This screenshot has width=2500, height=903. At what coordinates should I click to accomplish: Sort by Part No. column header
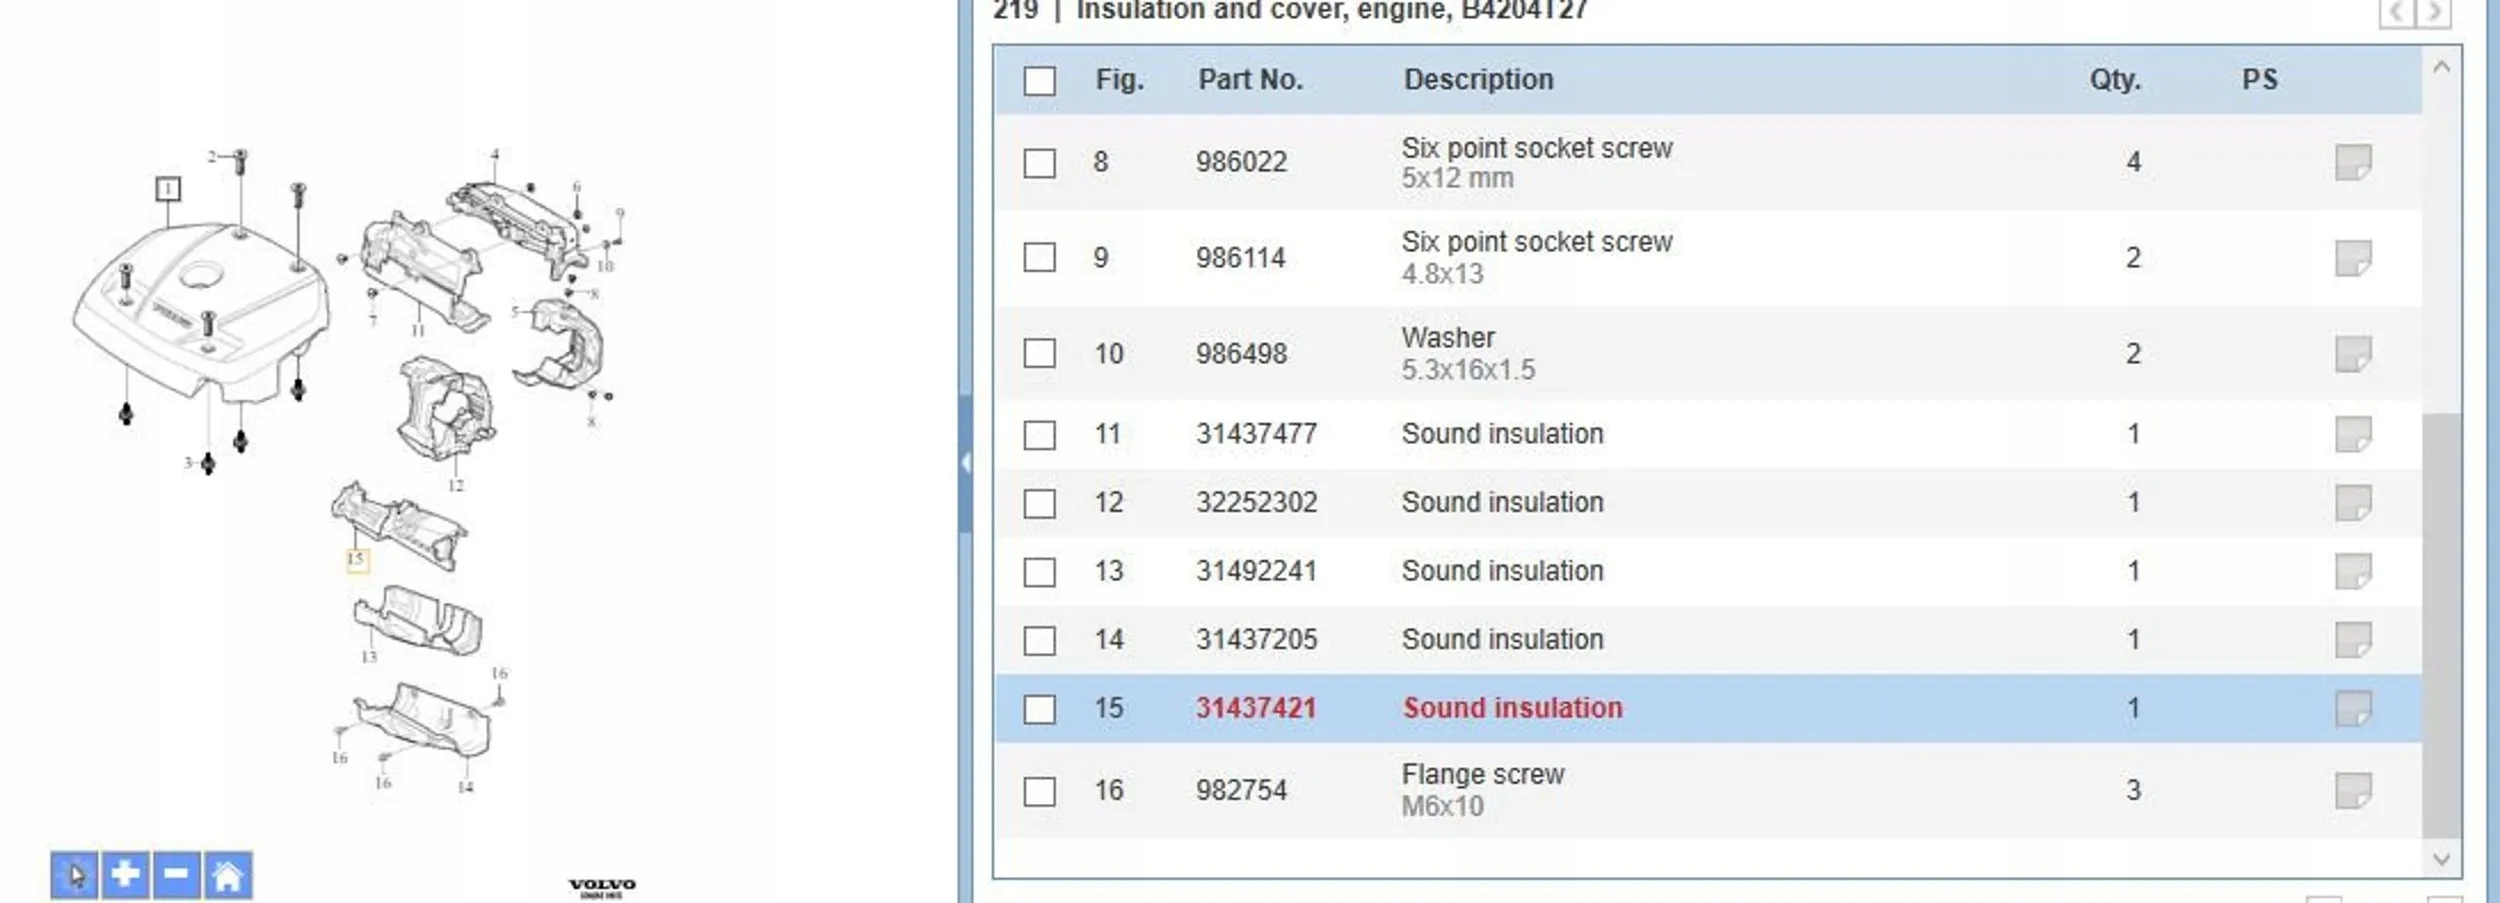coord(1250,80)
